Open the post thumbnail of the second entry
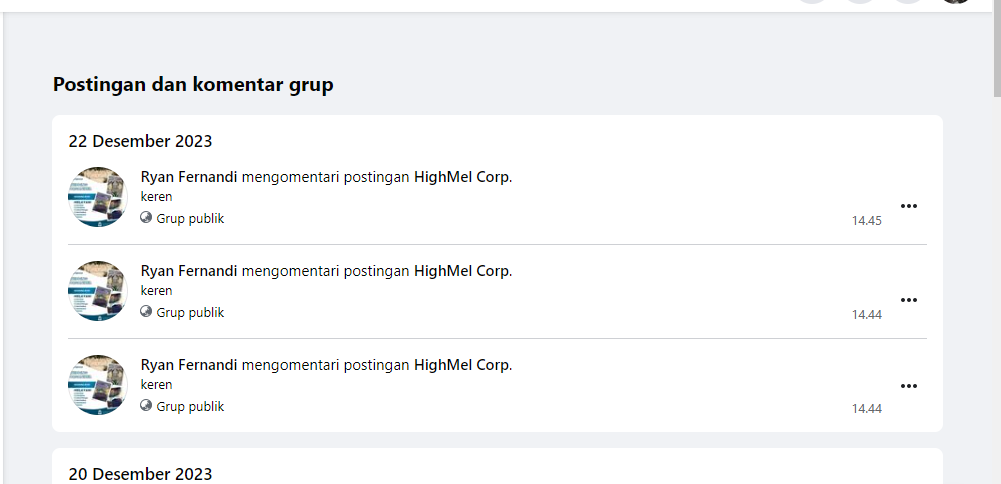Viewport: 1001px width, 484px height. coord(98,291)
